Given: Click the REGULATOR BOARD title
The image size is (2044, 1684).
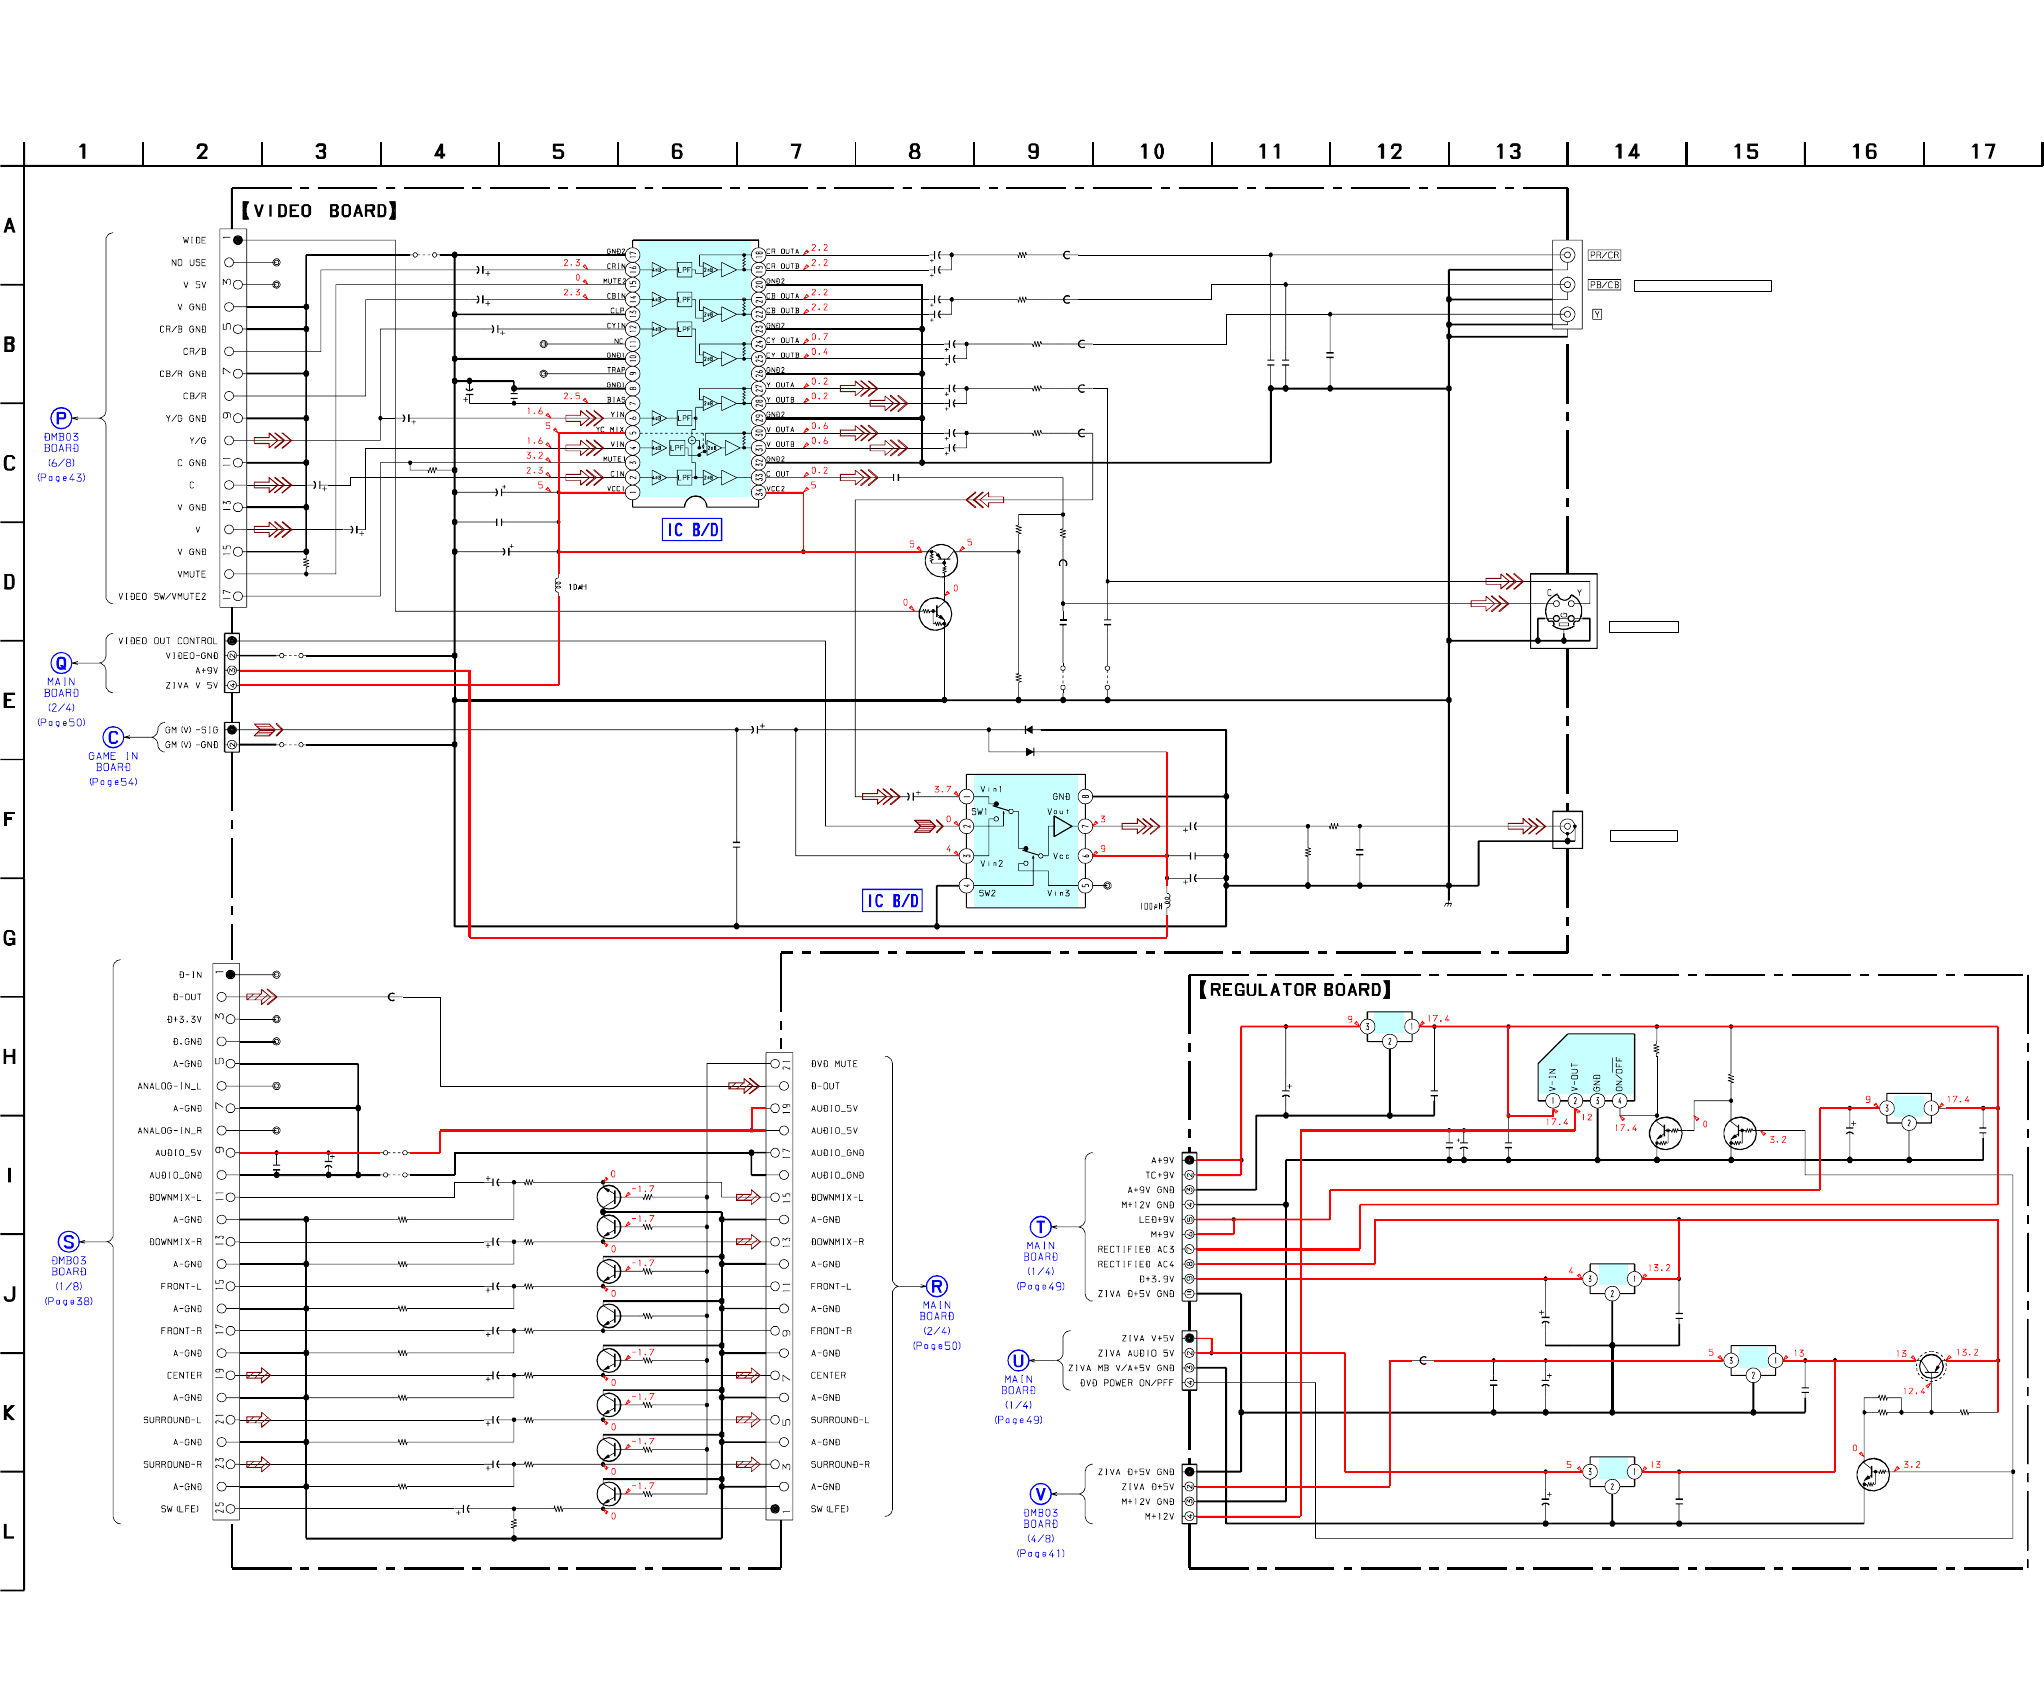Looking at the screenshot, I should pyautogui.click(x=1295, y=990).
